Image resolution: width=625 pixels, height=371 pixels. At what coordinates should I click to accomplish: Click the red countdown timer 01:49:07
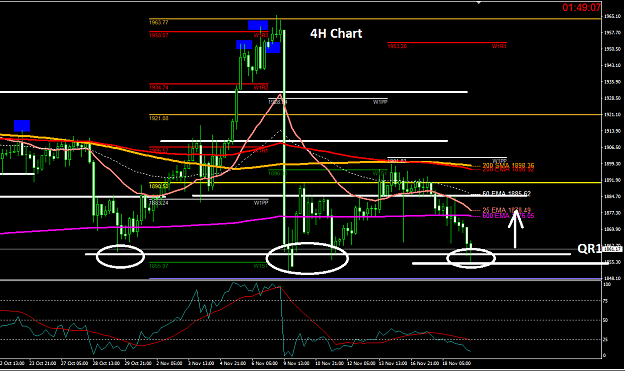pos(582,8)
